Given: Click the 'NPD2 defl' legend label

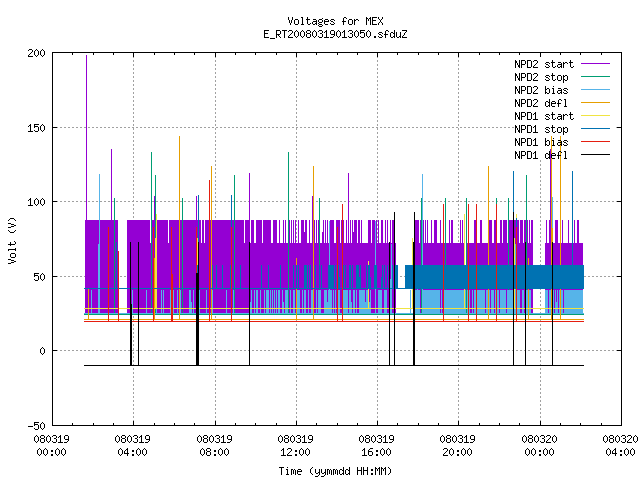Looking at the screenshot, I should click(x=541, y=103).
